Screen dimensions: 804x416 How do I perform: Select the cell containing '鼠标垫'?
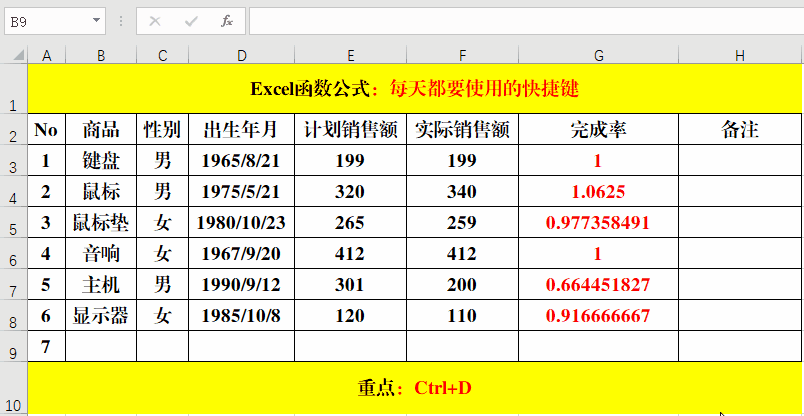click(x=101, y=223)
